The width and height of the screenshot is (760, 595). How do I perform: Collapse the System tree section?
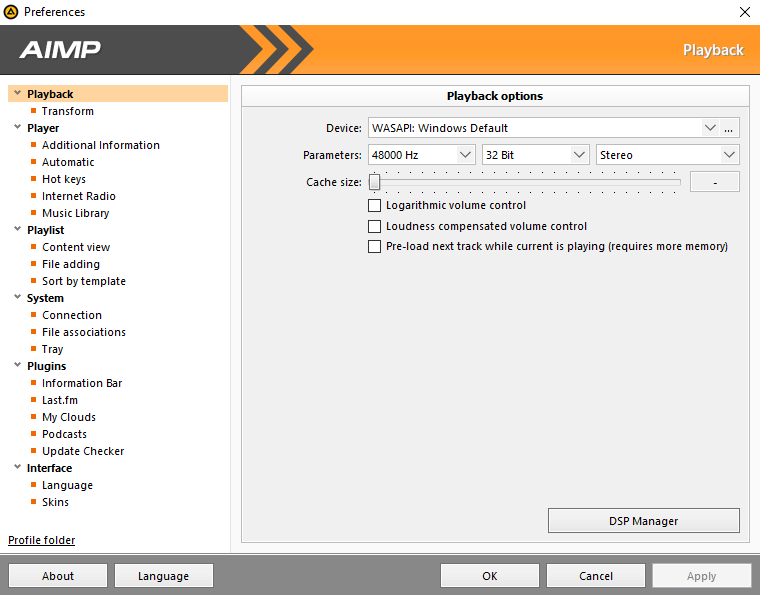[x=17, y=297]
